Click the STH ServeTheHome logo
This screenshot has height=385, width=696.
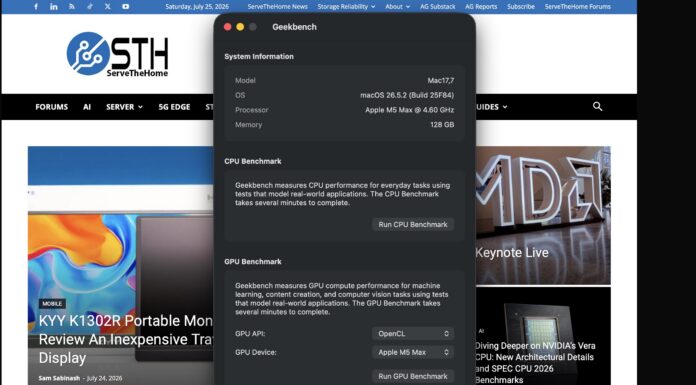pyautogui.click(x=118, y=54)
